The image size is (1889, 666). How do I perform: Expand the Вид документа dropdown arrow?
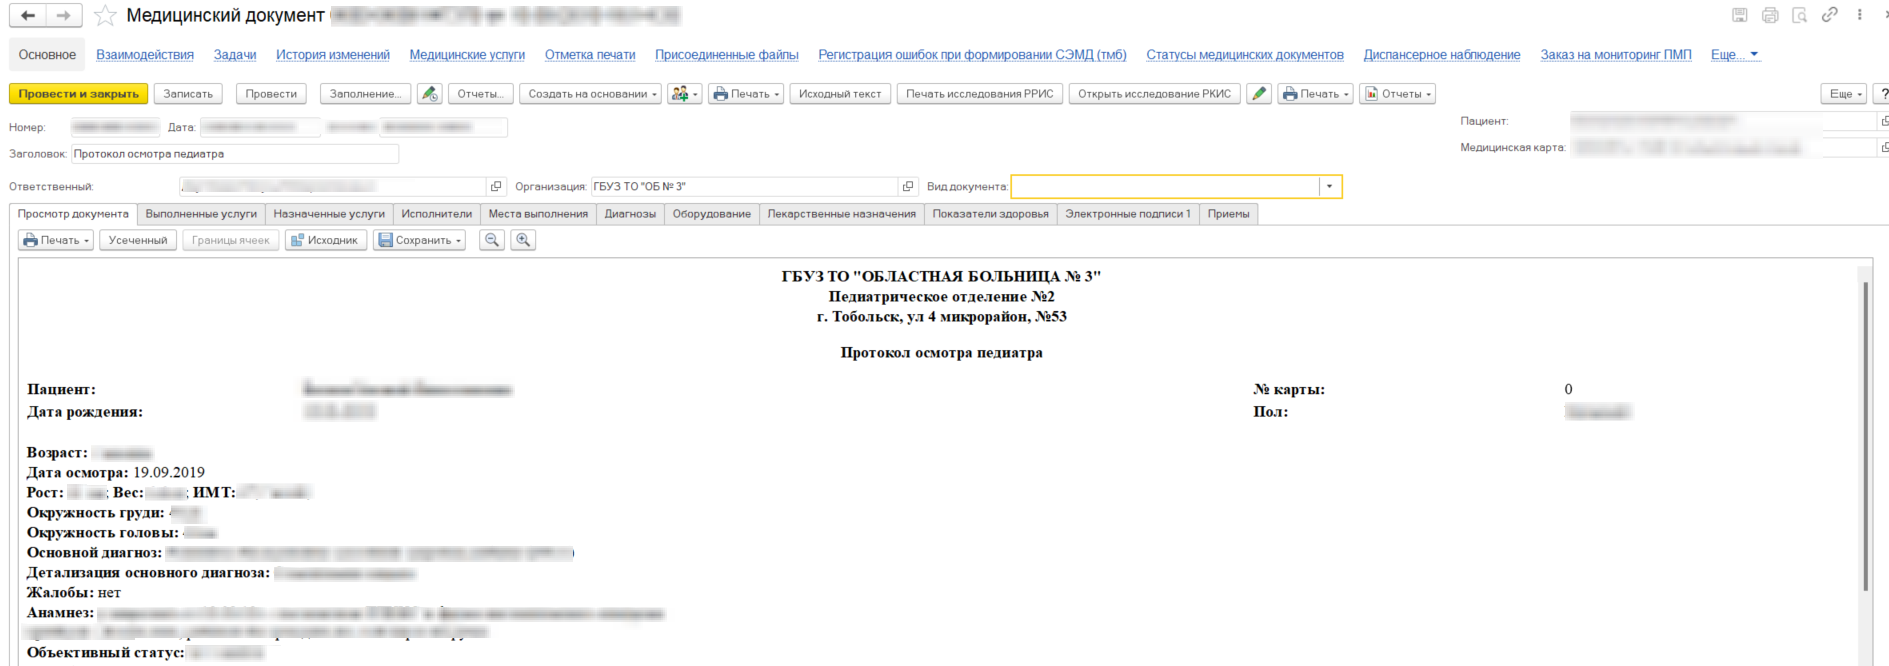1329,187
